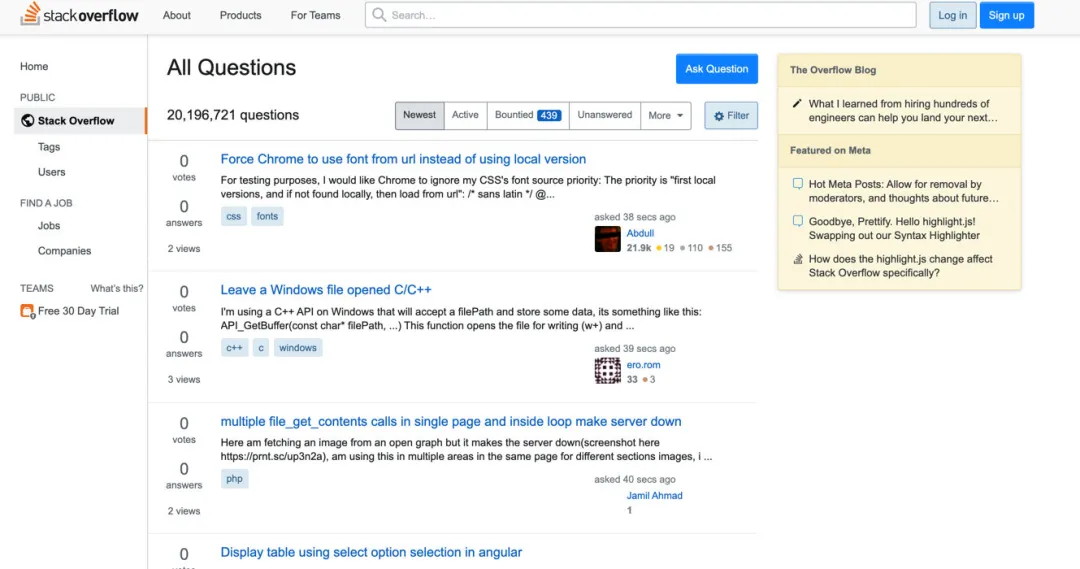Select Stack Overflow in sidebar
Screen dimensions: 1080x569
click(80, 121)
